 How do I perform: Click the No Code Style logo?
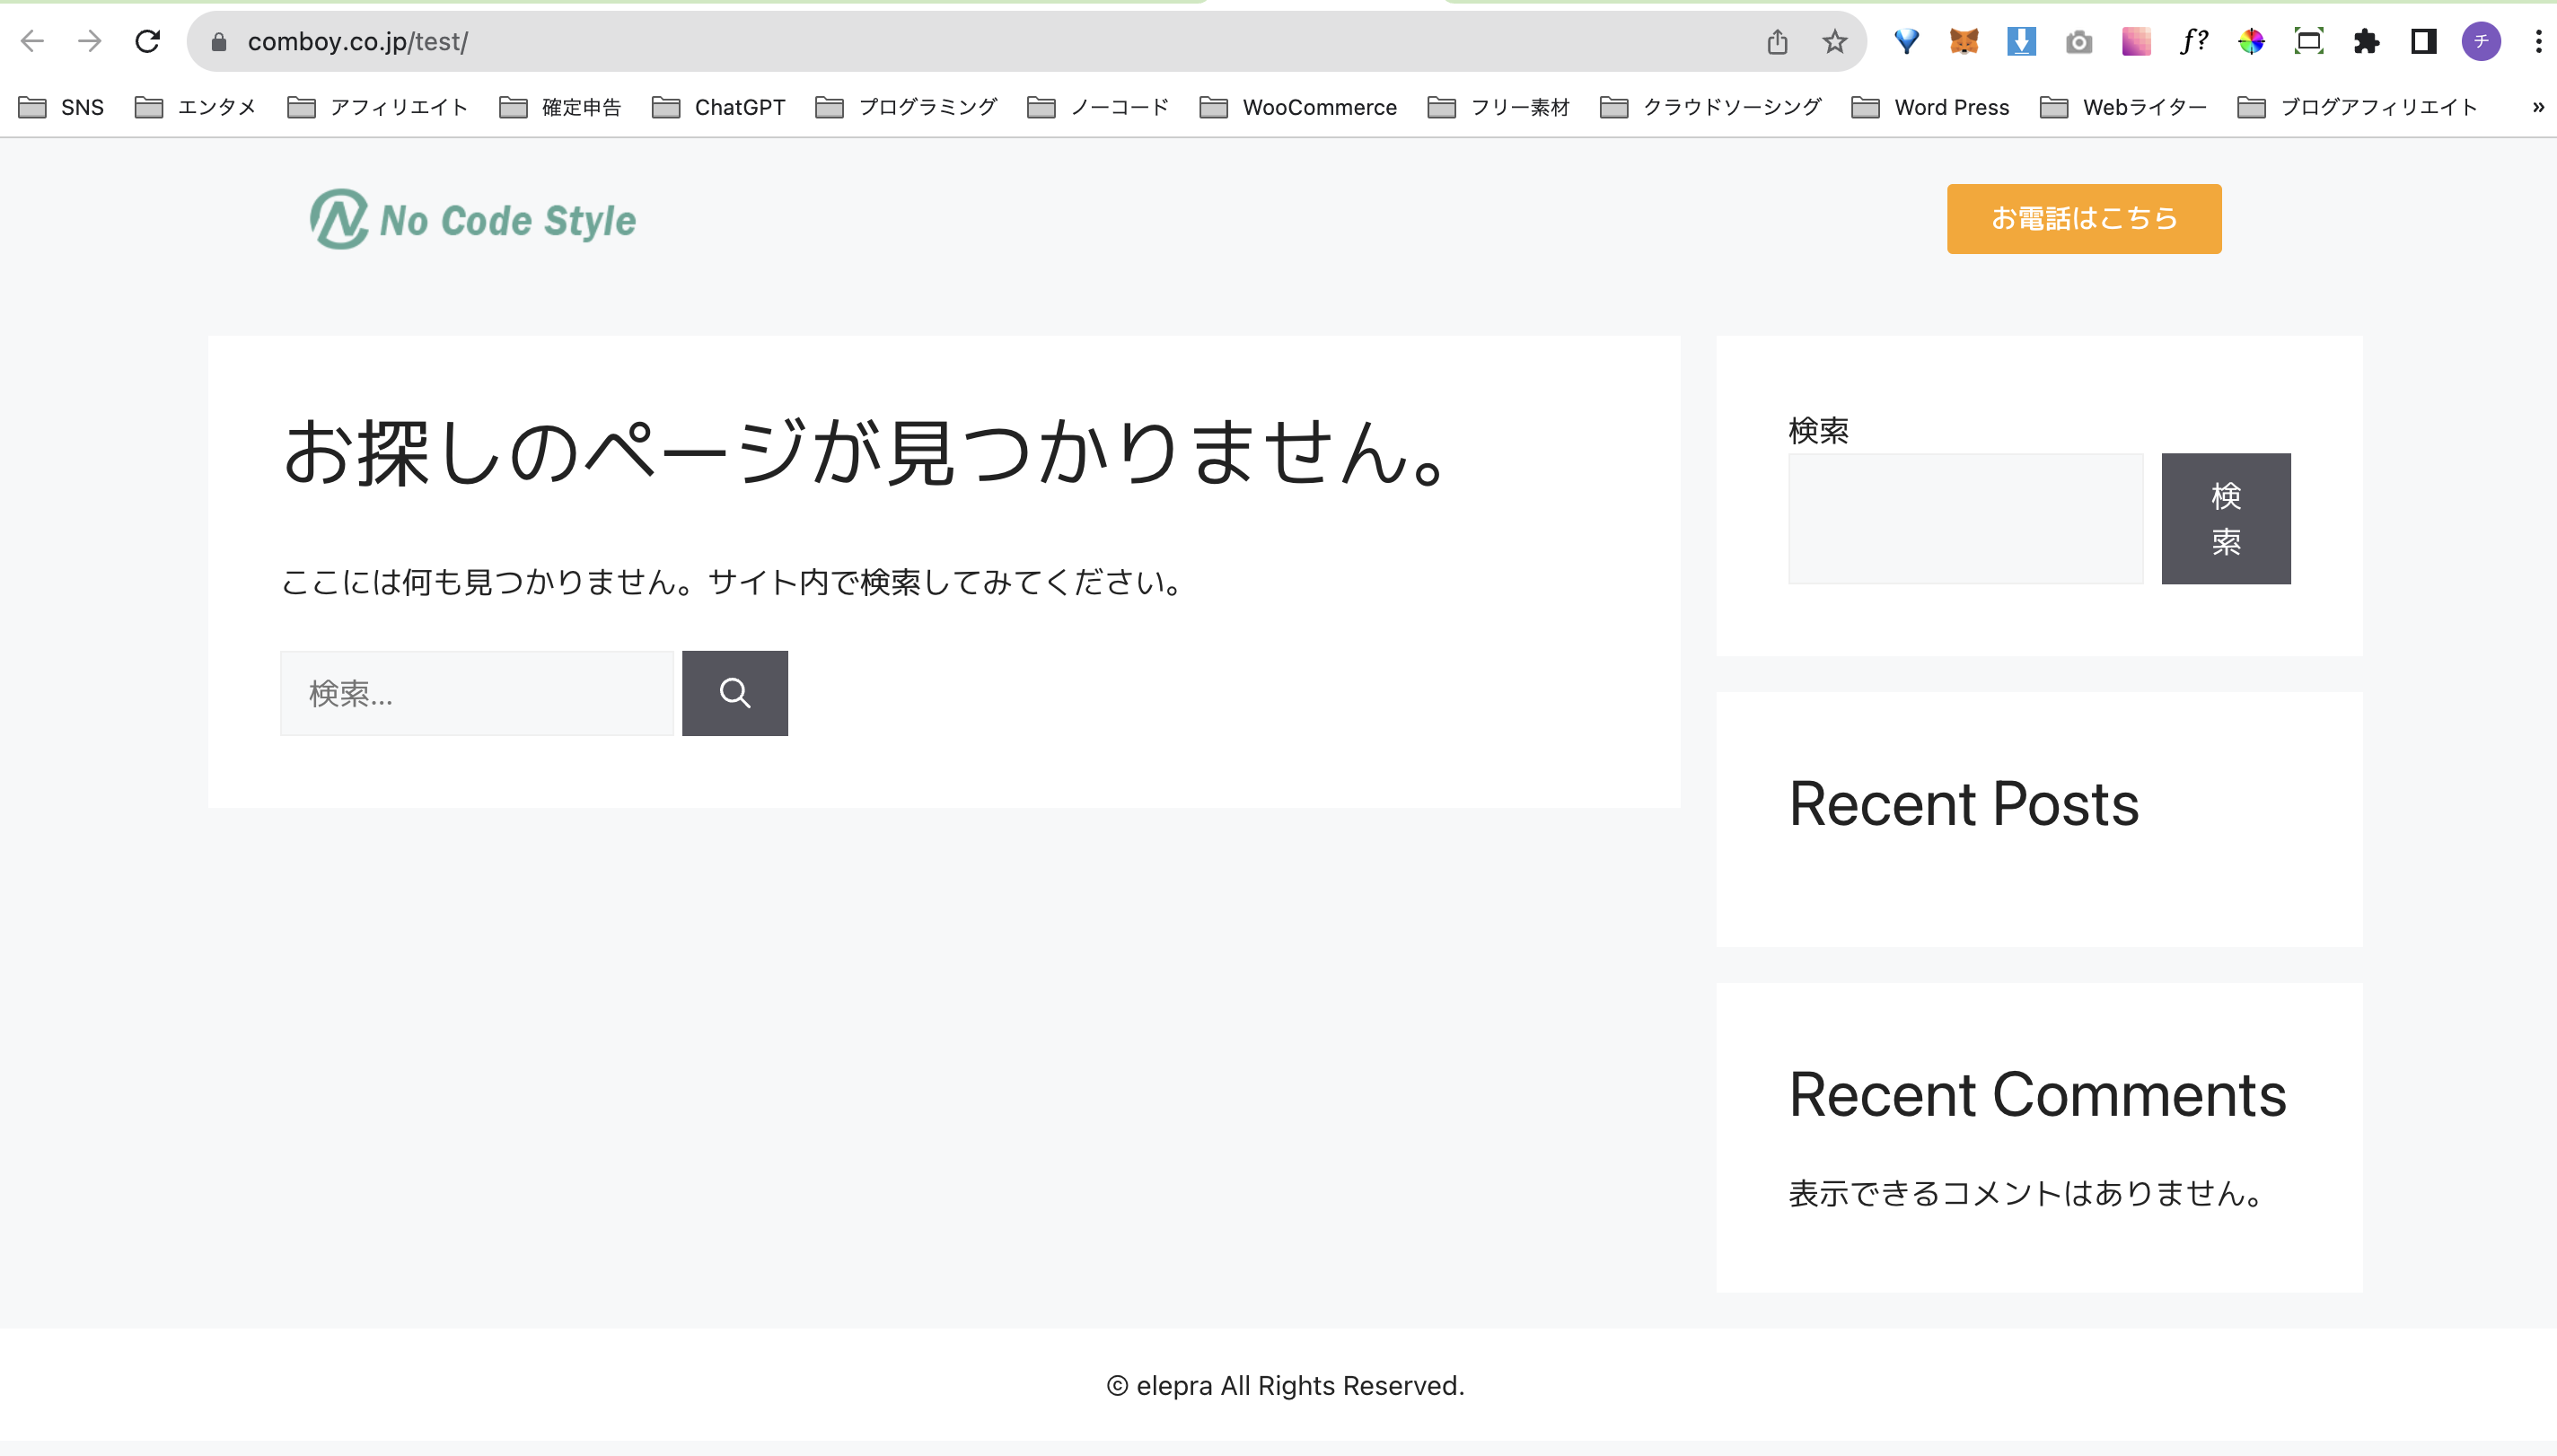tap(473, 219)
